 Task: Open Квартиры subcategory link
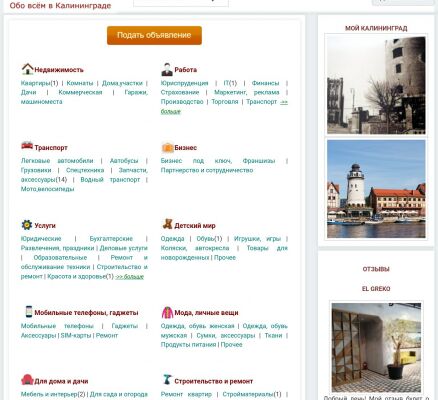point(35,83)
